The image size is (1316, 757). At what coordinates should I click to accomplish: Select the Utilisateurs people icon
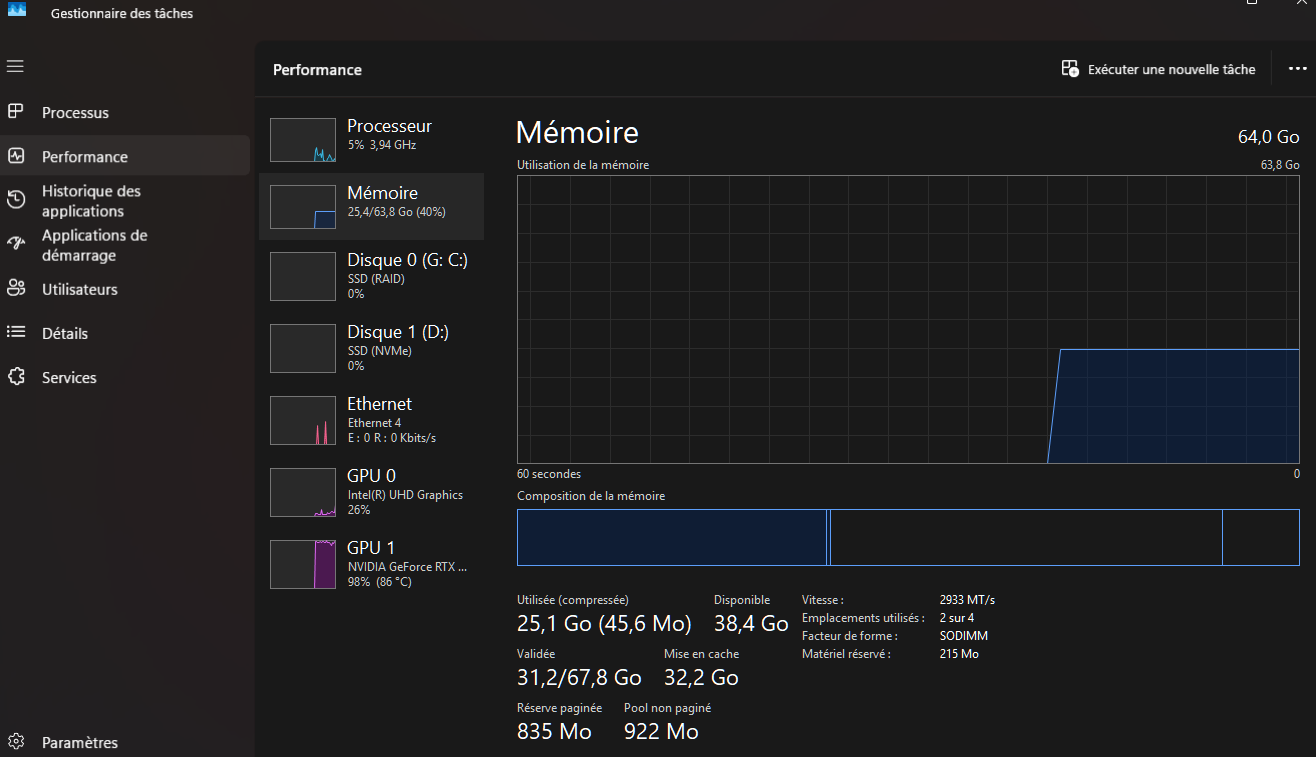(x=16, y=289)
